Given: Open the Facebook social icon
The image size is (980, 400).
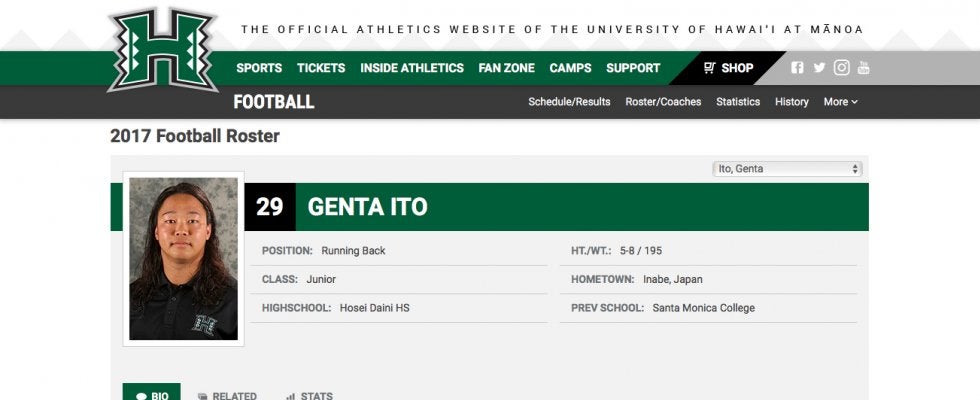Looking at the screenshot, I should click(797, 68).
